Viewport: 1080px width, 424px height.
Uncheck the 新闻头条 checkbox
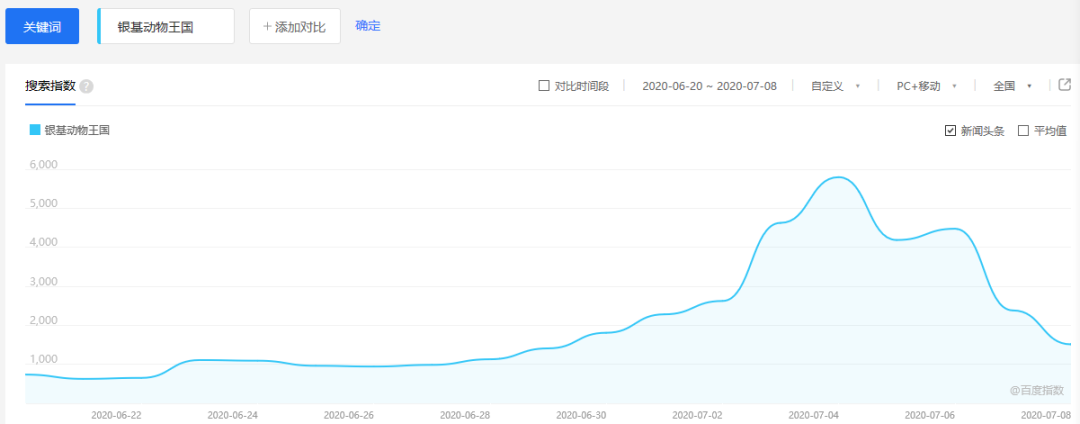[951, 131]
